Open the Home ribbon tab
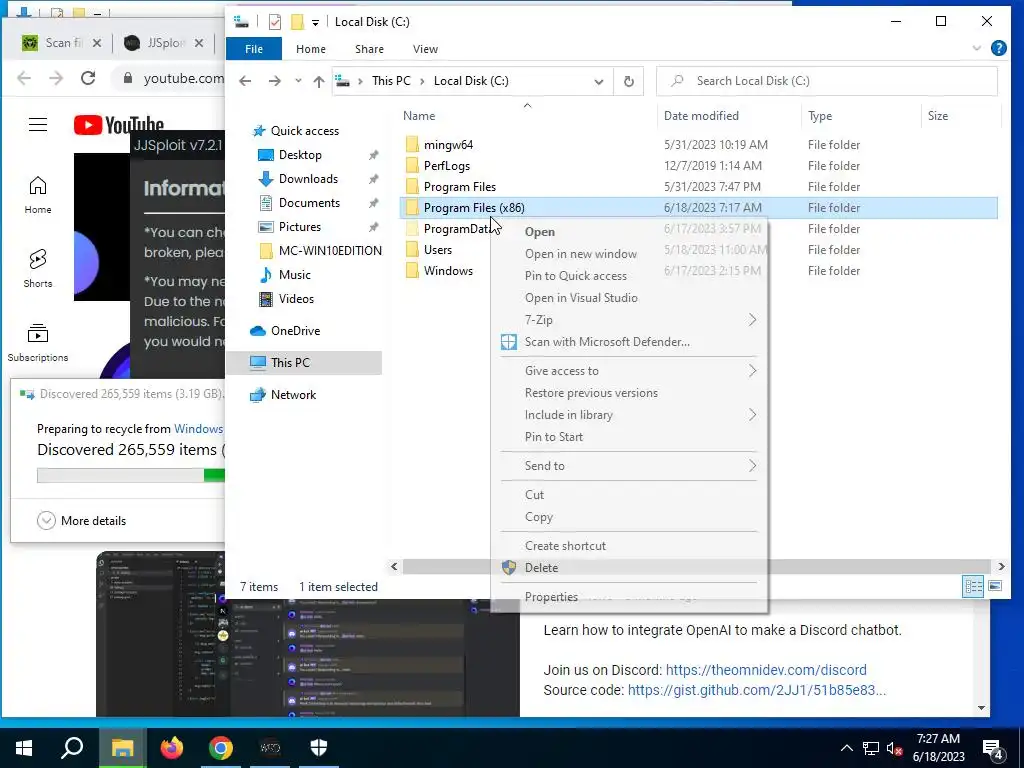 coord(311,49)
